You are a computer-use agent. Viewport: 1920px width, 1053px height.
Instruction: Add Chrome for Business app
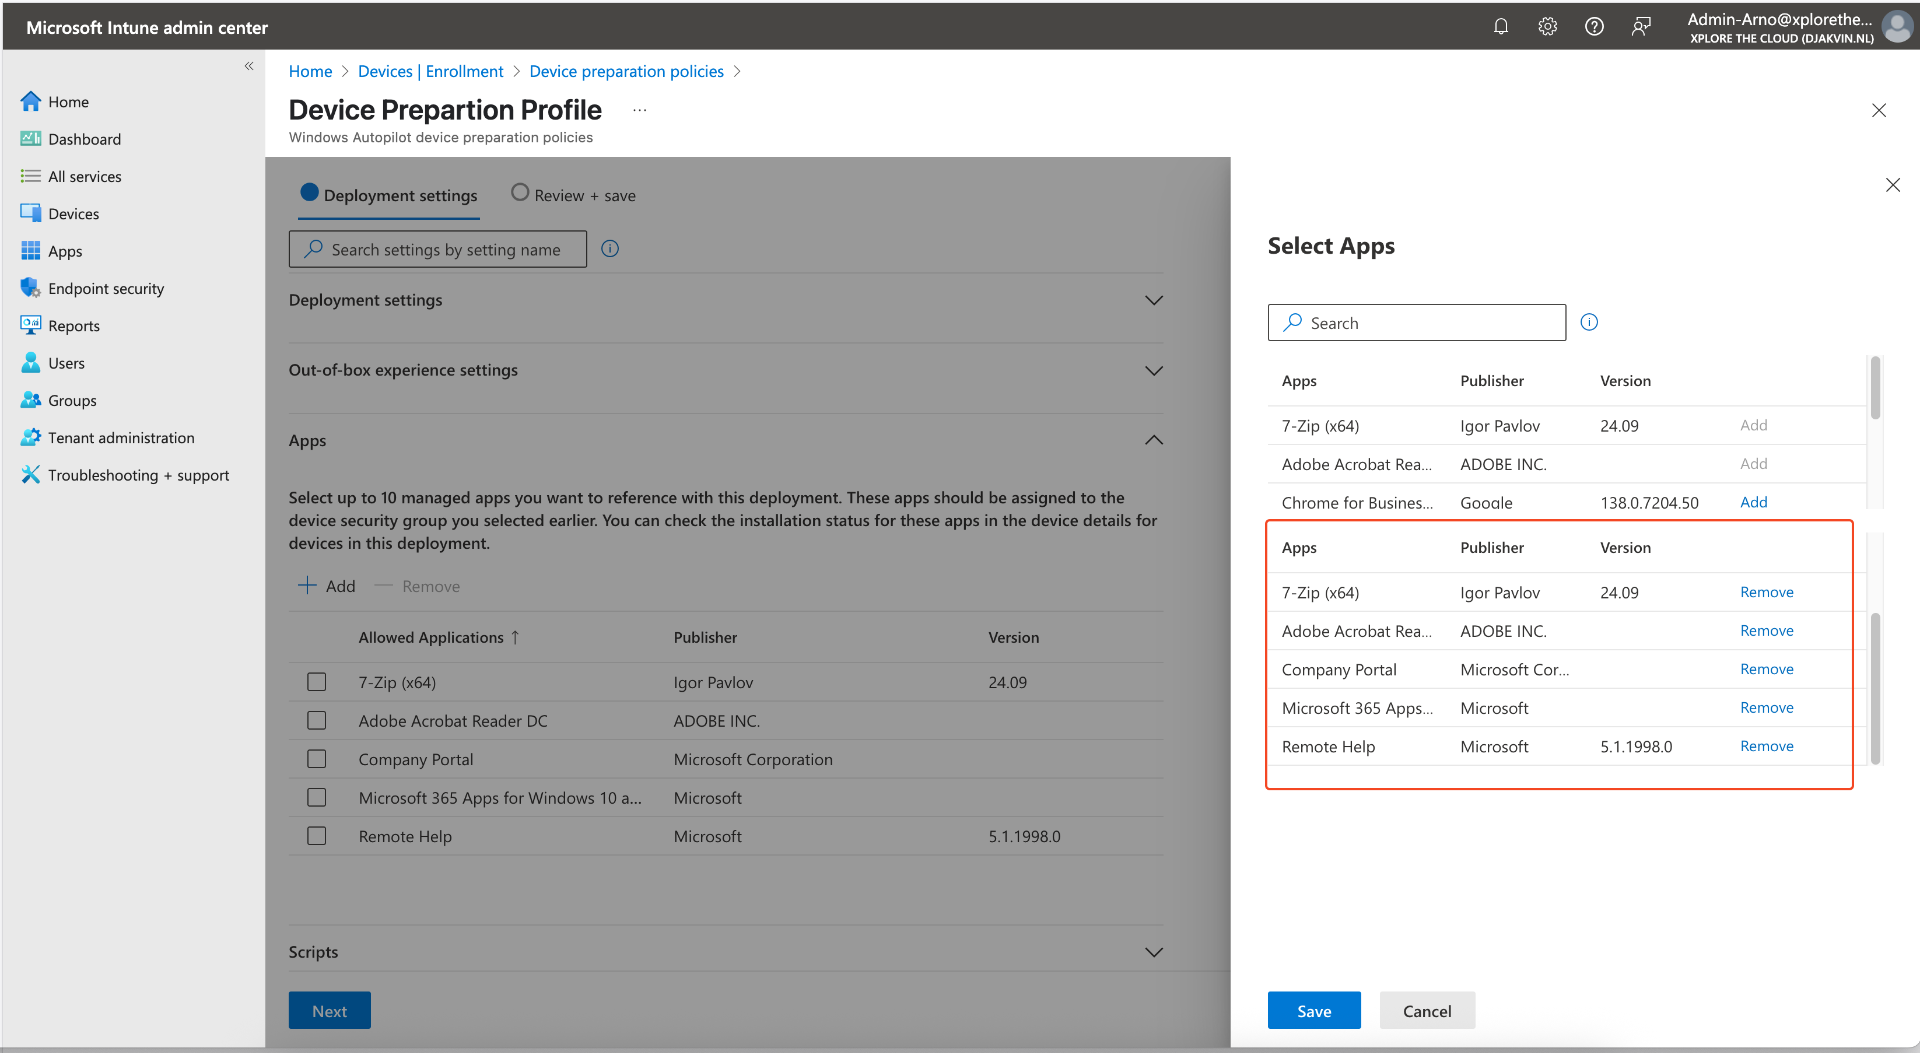(1753, 502)
